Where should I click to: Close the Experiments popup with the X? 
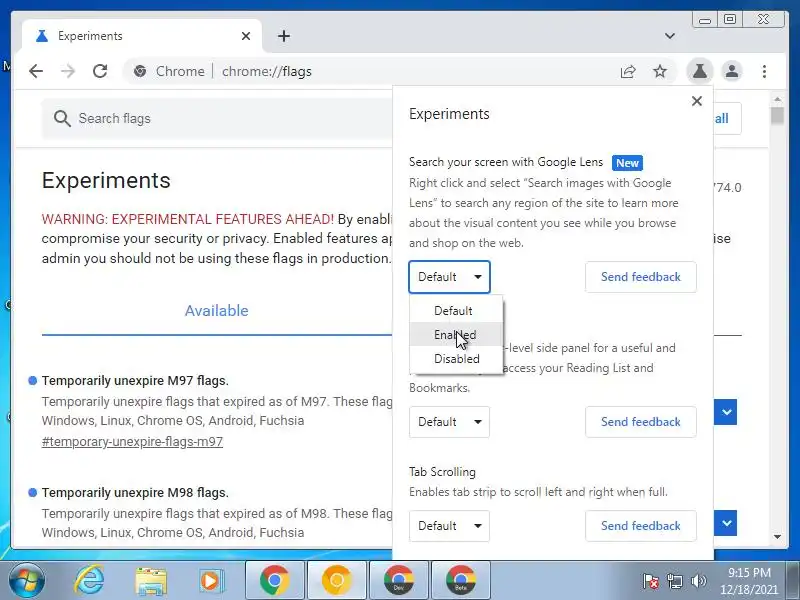point(696,101)
